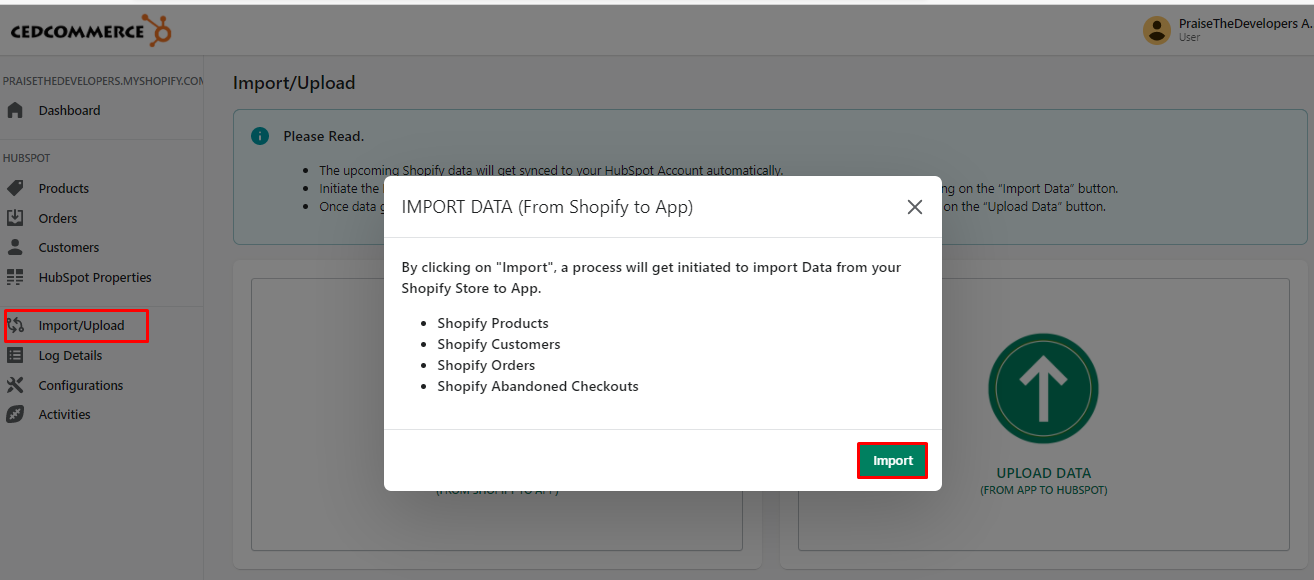1314x580 pixels.
Task: Open the Products menu item
Action: [64, 189]
